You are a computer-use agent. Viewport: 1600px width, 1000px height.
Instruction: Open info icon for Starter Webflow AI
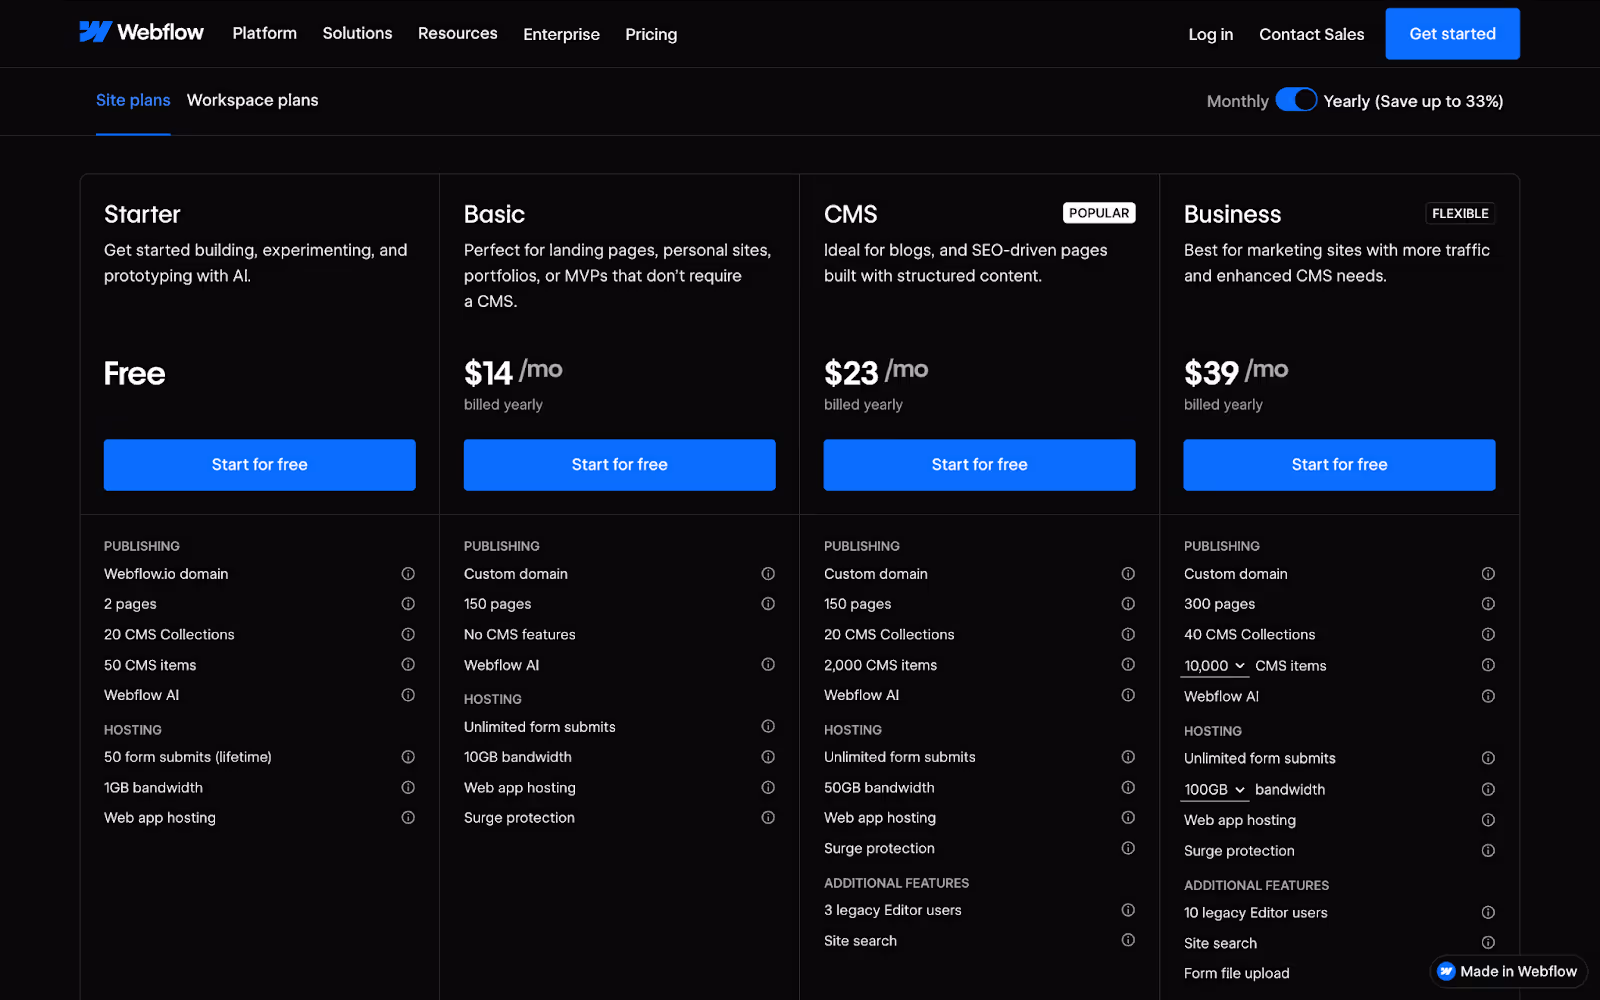click(408, 695)
